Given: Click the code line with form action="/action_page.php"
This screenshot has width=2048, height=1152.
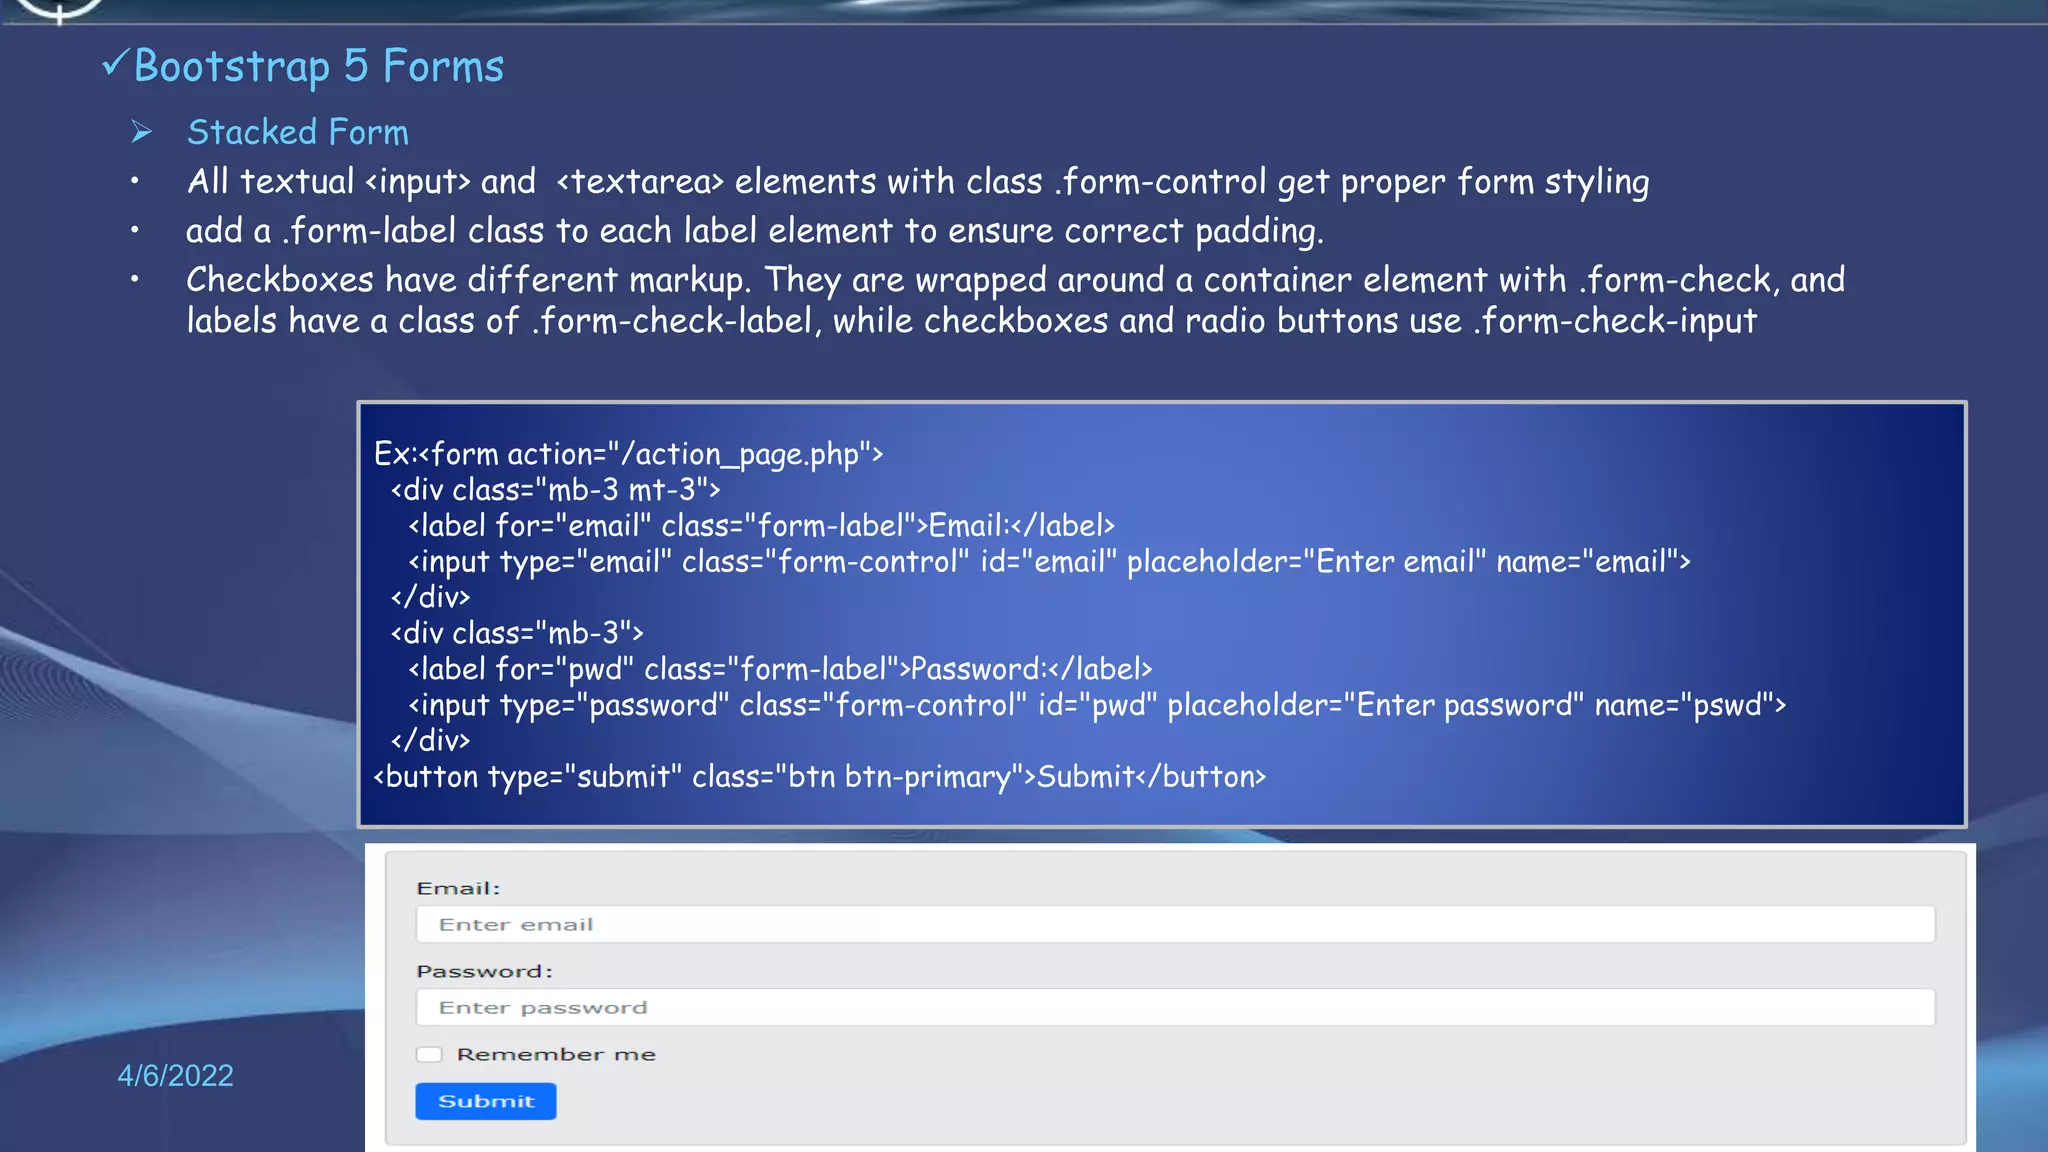Looking at the screenshot, I should 628,454.
